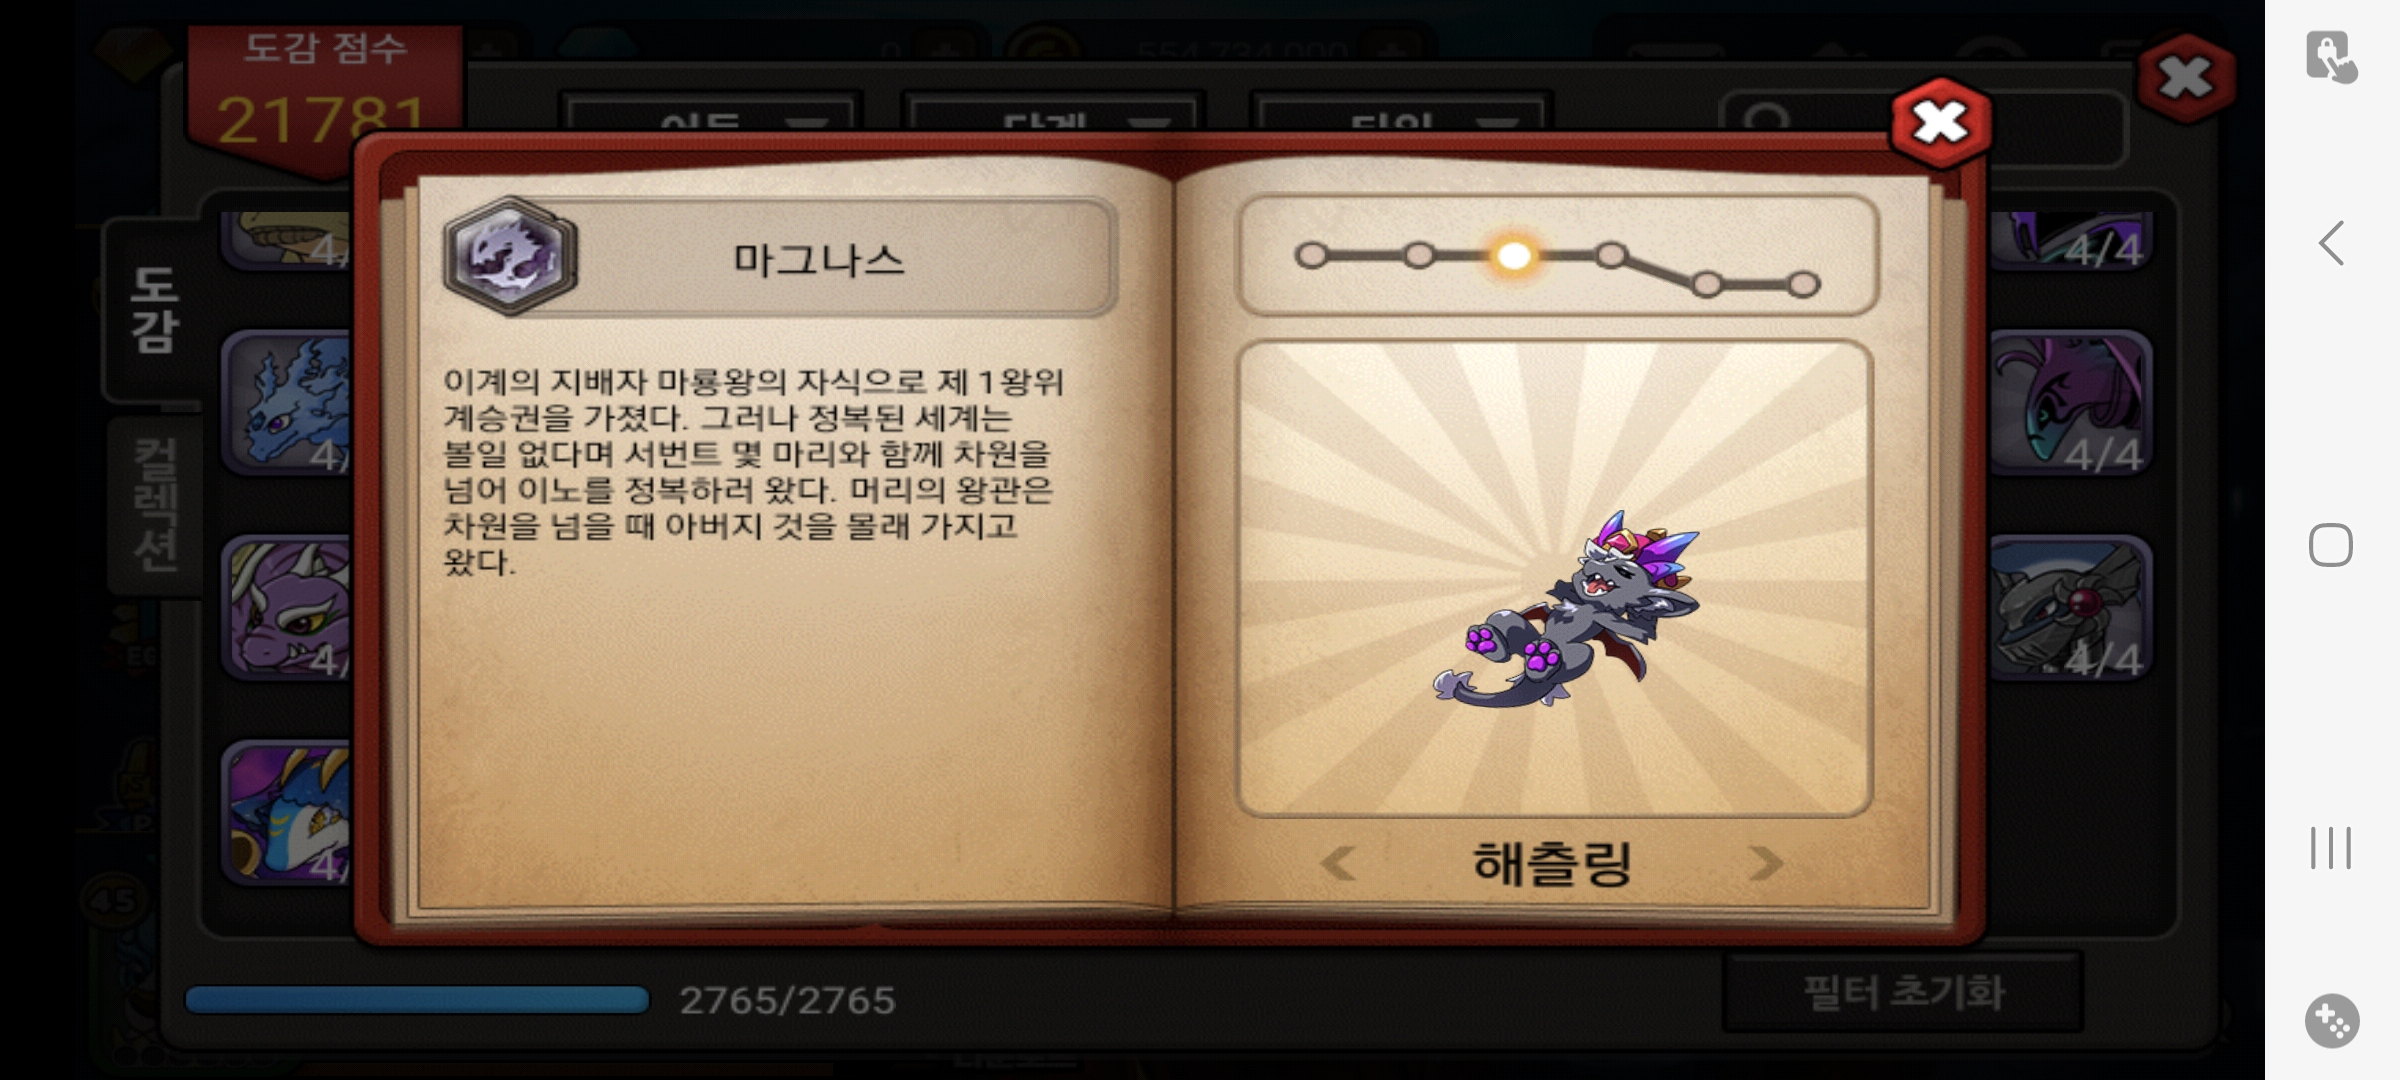Select the glowing third stage dot
This screenshot has height=1080, width=2400.
pyautogui.click(x=1513, y=256)
